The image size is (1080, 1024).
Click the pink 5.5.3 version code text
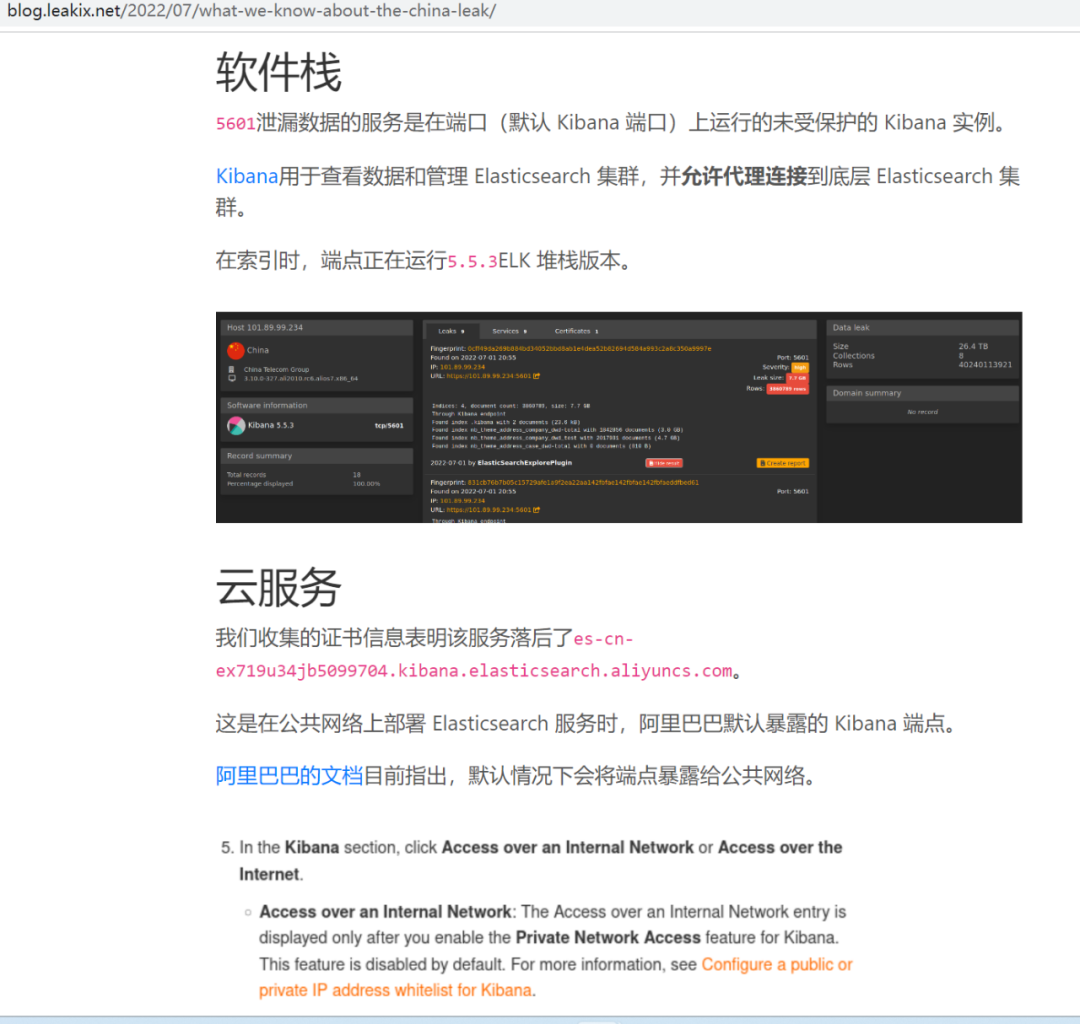coord(472,262)
